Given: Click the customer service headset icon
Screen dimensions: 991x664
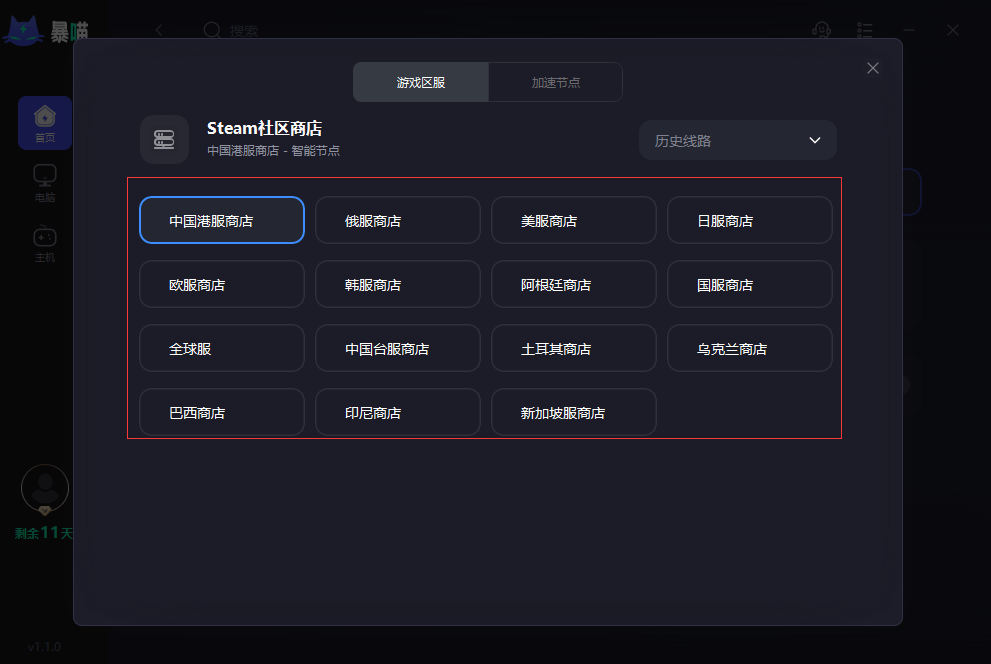Looking at the screenshot, I should [x=822, y=30].
